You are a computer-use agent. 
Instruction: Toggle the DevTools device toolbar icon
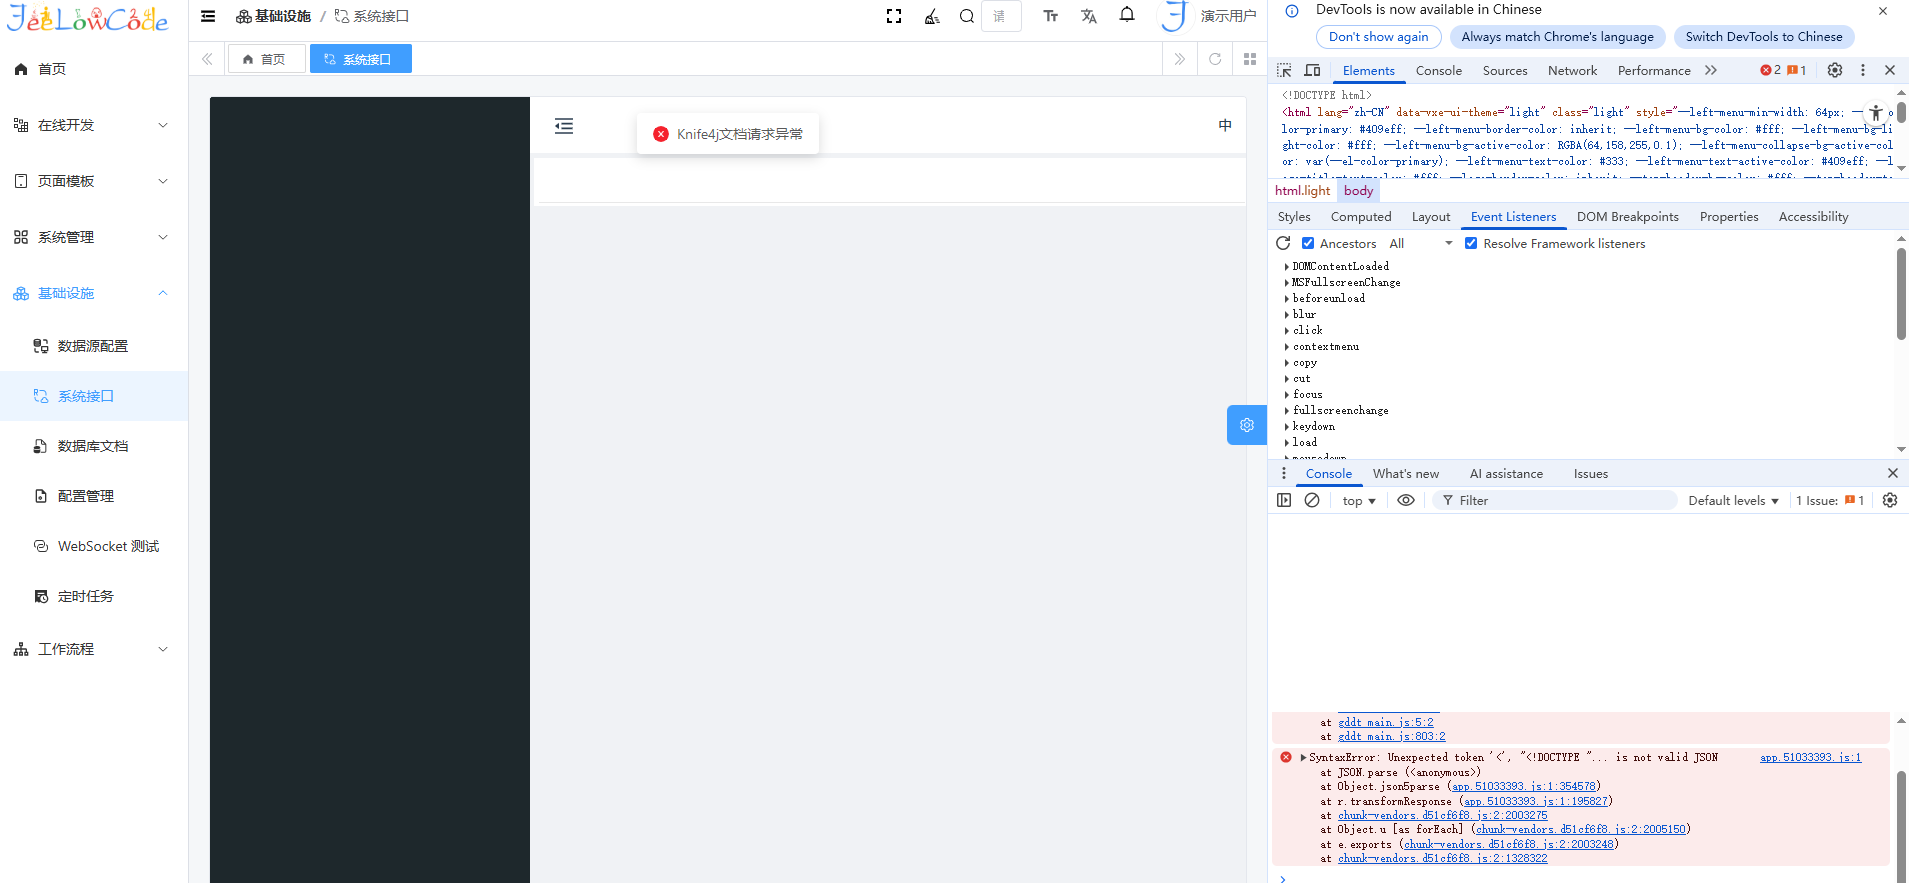click(x=1313, y=70)
